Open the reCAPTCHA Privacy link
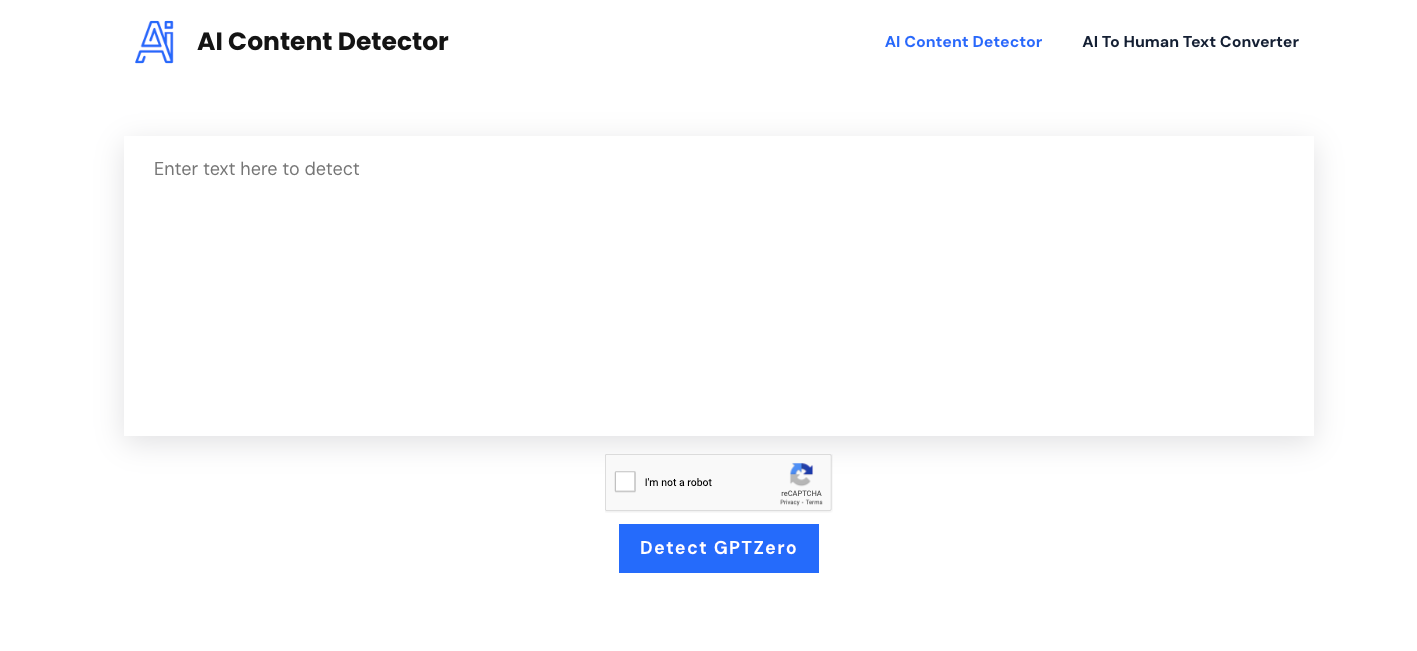 click(790, 502)
